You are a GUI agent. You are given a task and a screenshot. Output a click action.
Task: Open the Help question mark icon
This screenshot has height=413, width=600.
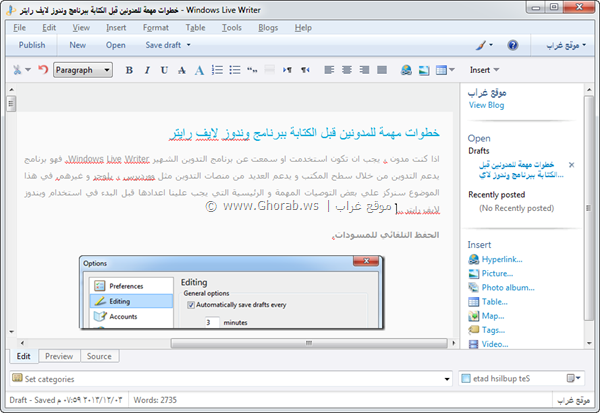click(513, 45)
